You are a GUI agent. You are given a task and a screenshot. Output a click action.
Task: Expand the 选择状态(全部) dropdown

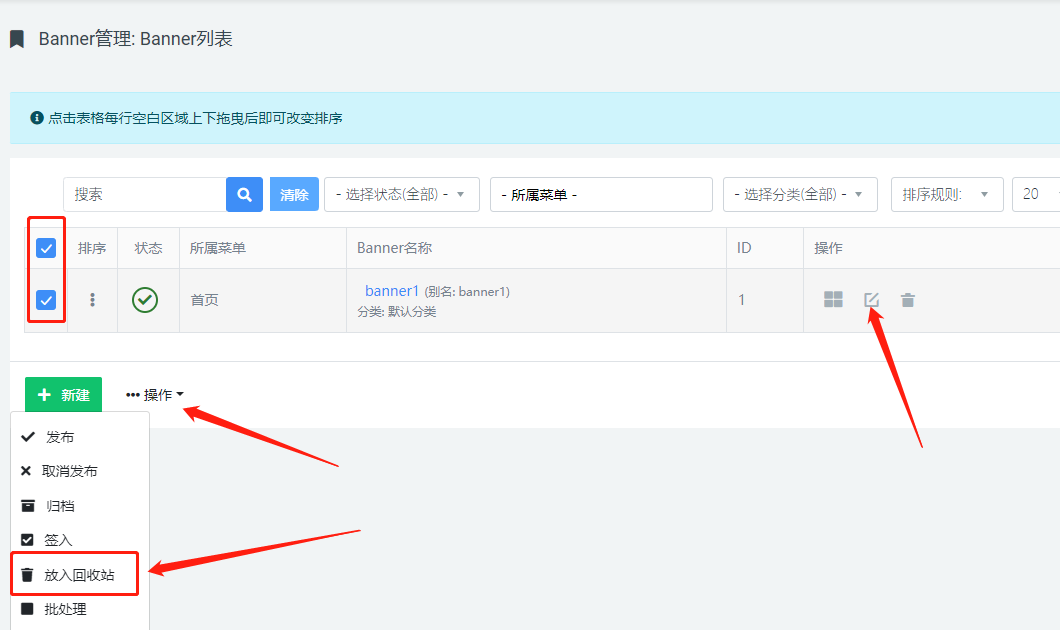(x=401, y=195)
